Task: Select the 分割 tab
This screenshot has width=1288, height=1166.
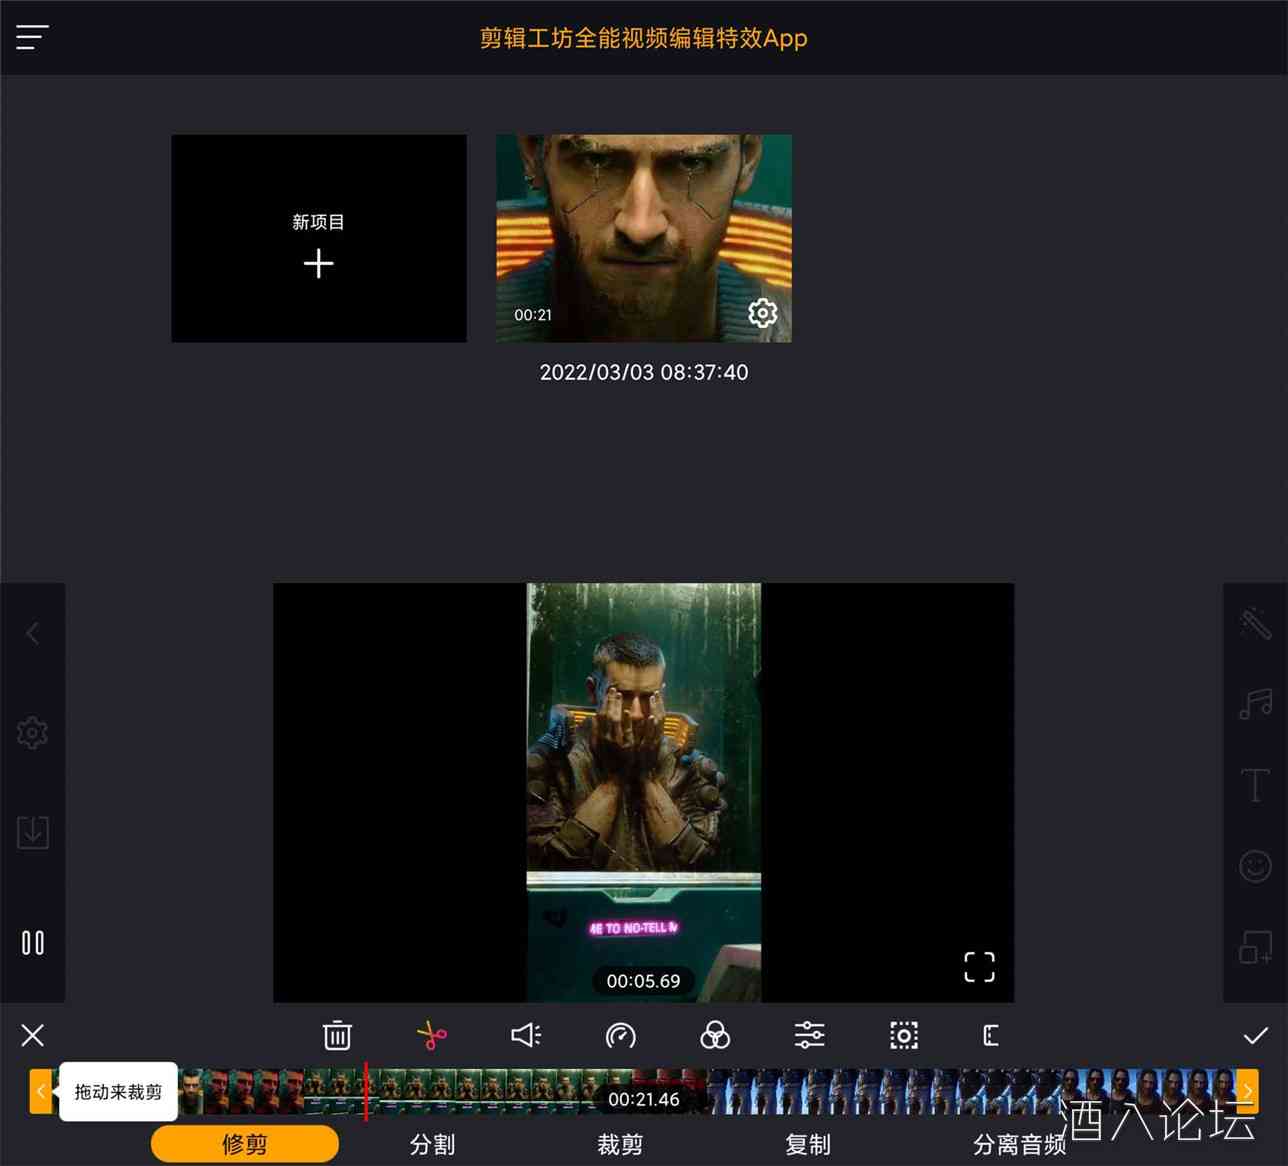Action: point(433,1144)
